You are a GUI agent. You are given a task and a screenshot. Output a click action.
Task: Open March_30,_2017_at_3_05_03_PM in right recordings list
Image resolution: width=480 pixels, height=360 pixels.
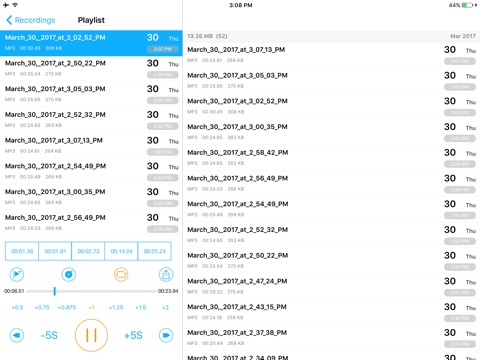pyautogui.click(x=331, y=81)
